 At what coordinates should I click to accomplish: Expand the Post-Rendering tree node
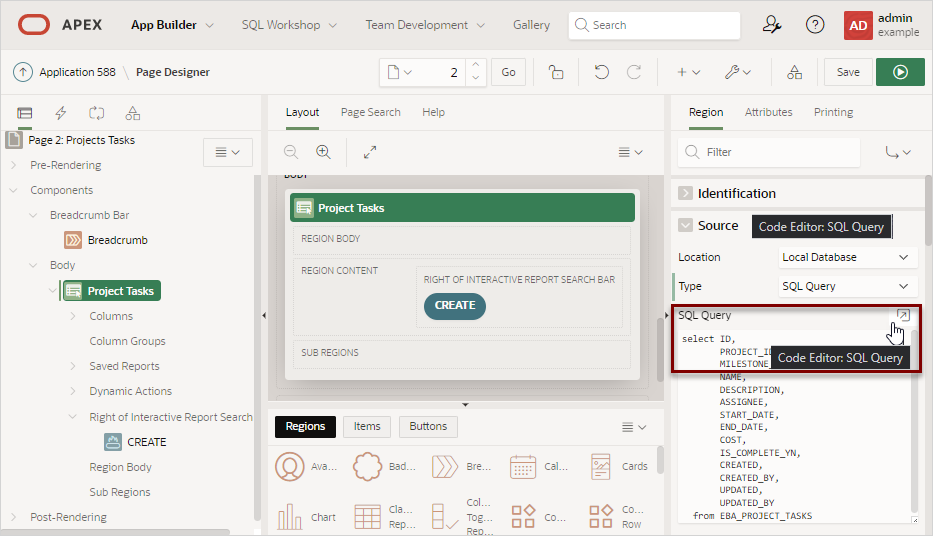pyautogui.click(x=14, y=517)
